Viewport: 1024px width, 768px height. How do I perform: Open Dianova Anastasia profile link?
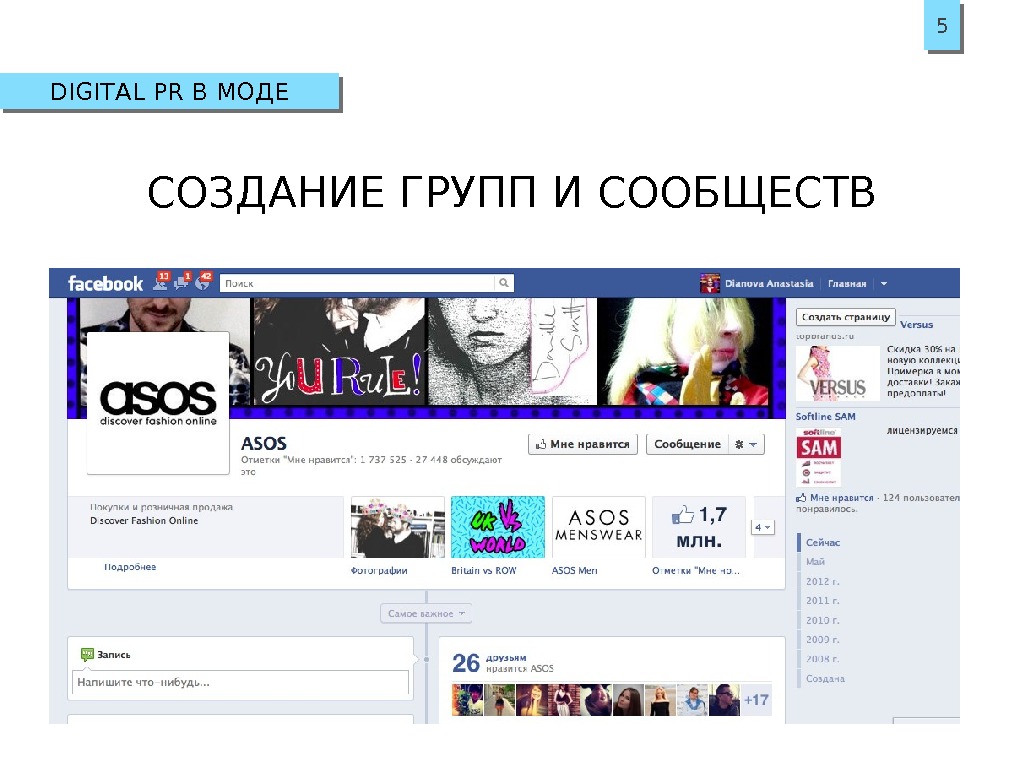(x=769, y=283)
